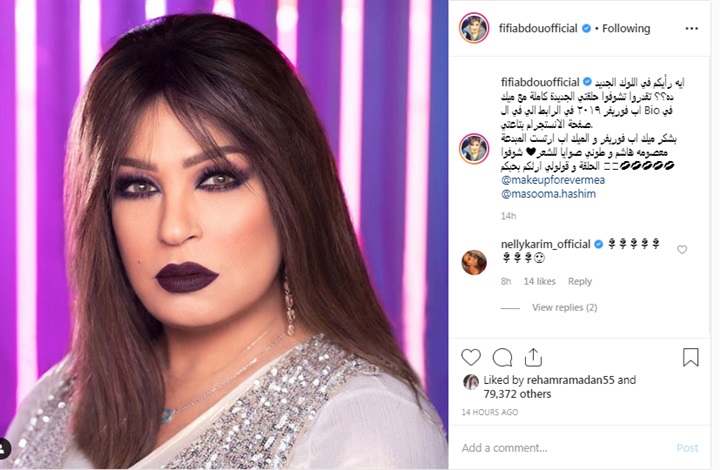This screenshot has width=720, height=470.
Task: Toggle the Following status button
Action: [626, 28]
